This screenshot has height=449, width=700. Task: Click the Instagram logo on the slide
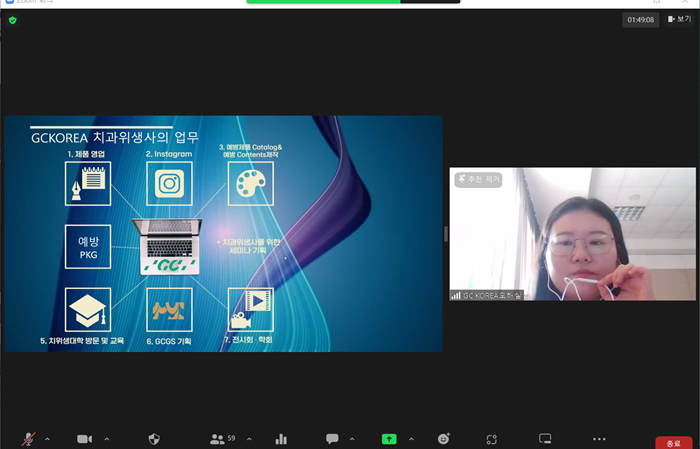pos(169,183)
